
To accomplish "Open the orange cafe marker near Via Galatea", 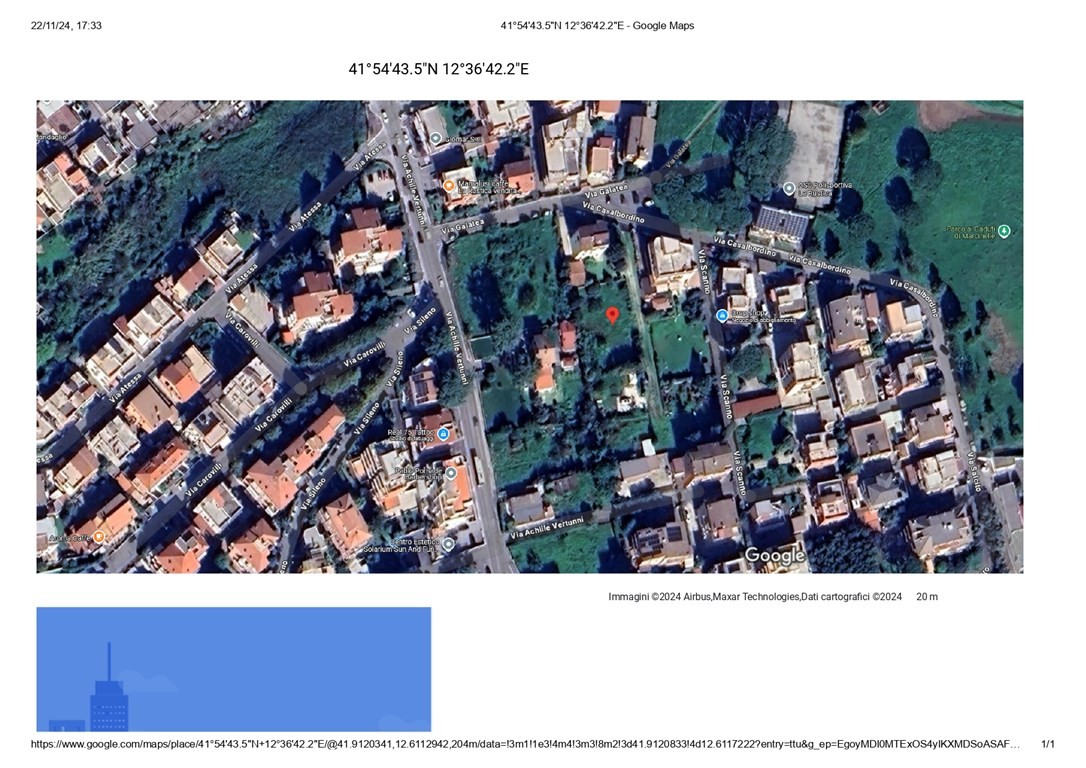I will [448, 185].
